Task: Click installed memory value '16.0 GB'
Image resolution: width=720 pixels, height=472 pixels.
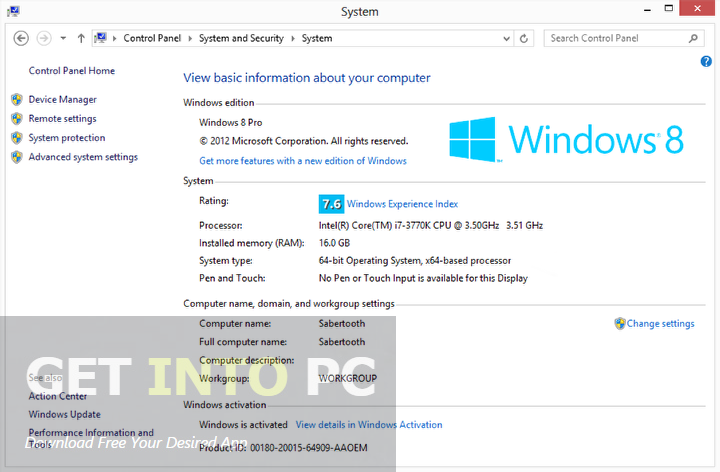Action: (x=334, y=243)
